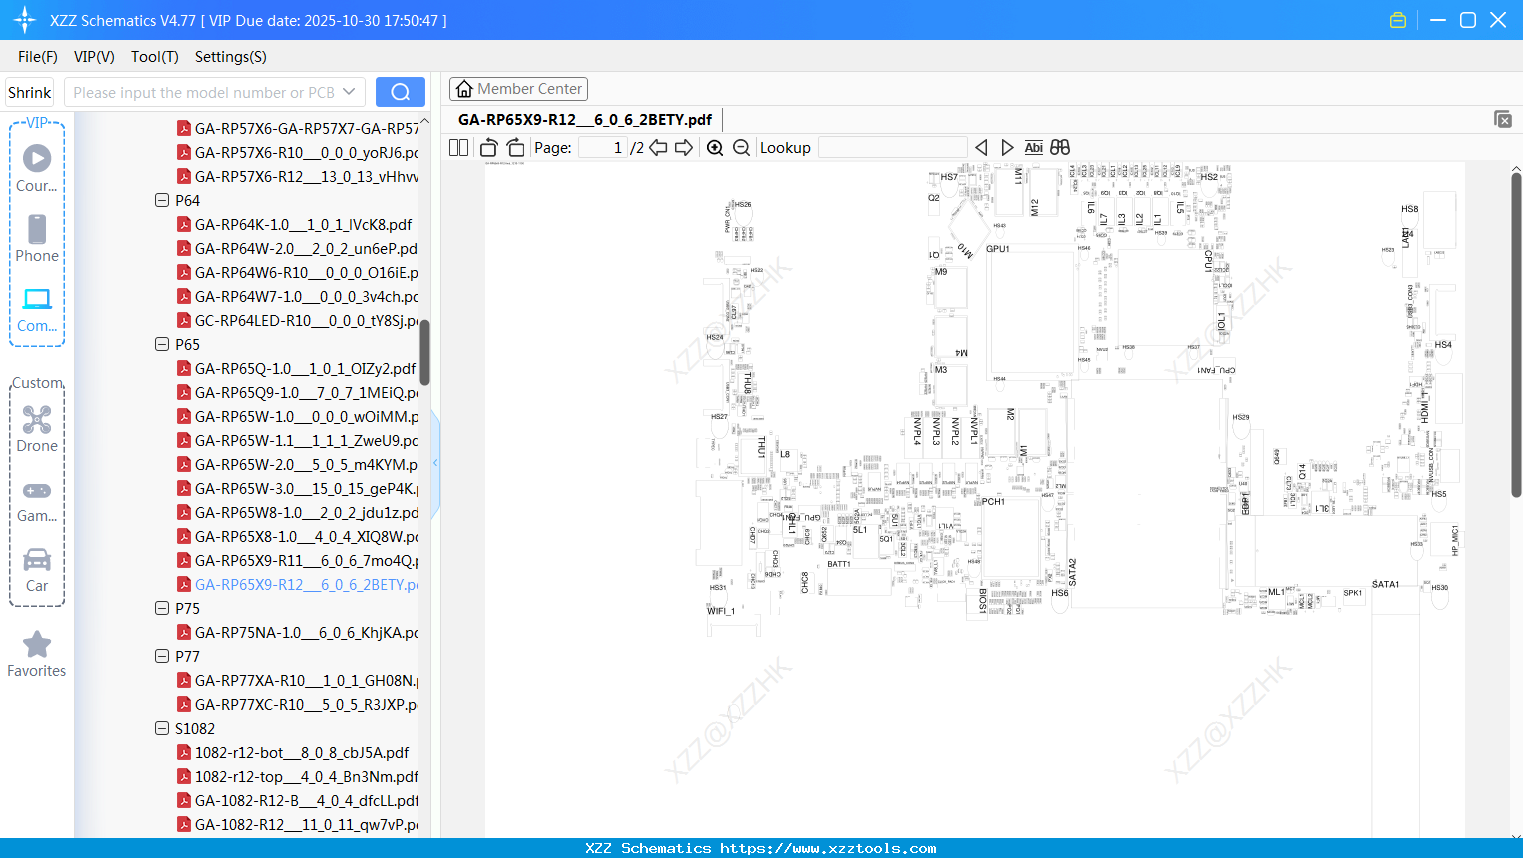Click the Page number field
1523x858 pixels.
[603, 147]
